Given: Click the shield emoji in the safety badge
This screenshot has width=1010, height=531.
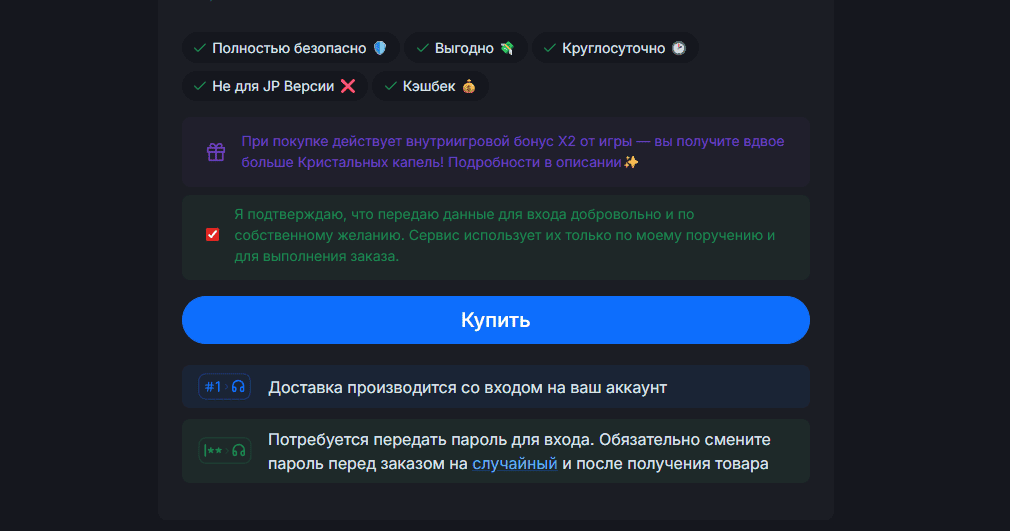Looking at the screenshot, I should point(380,48).
